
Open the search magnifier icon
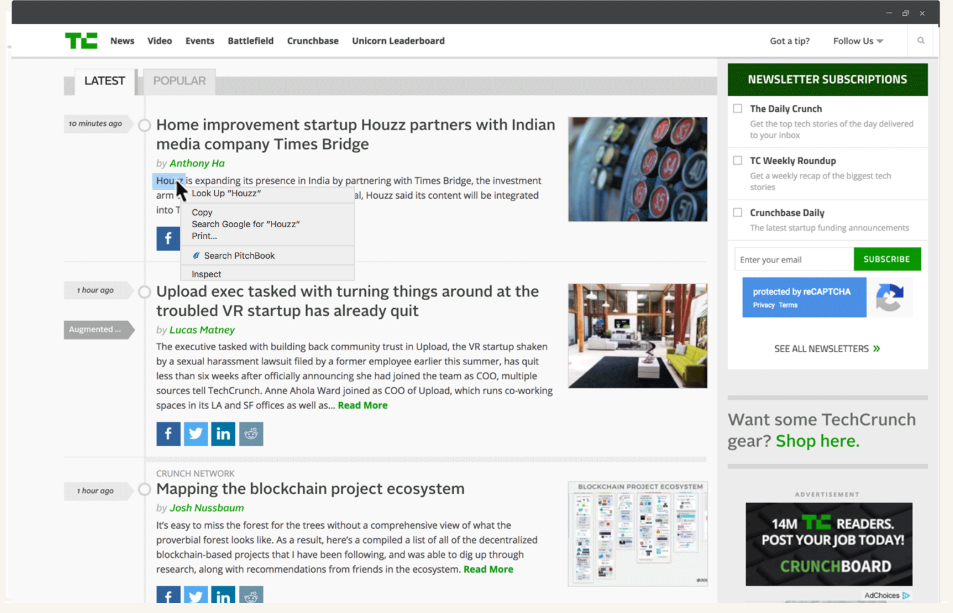coord(921,41)
